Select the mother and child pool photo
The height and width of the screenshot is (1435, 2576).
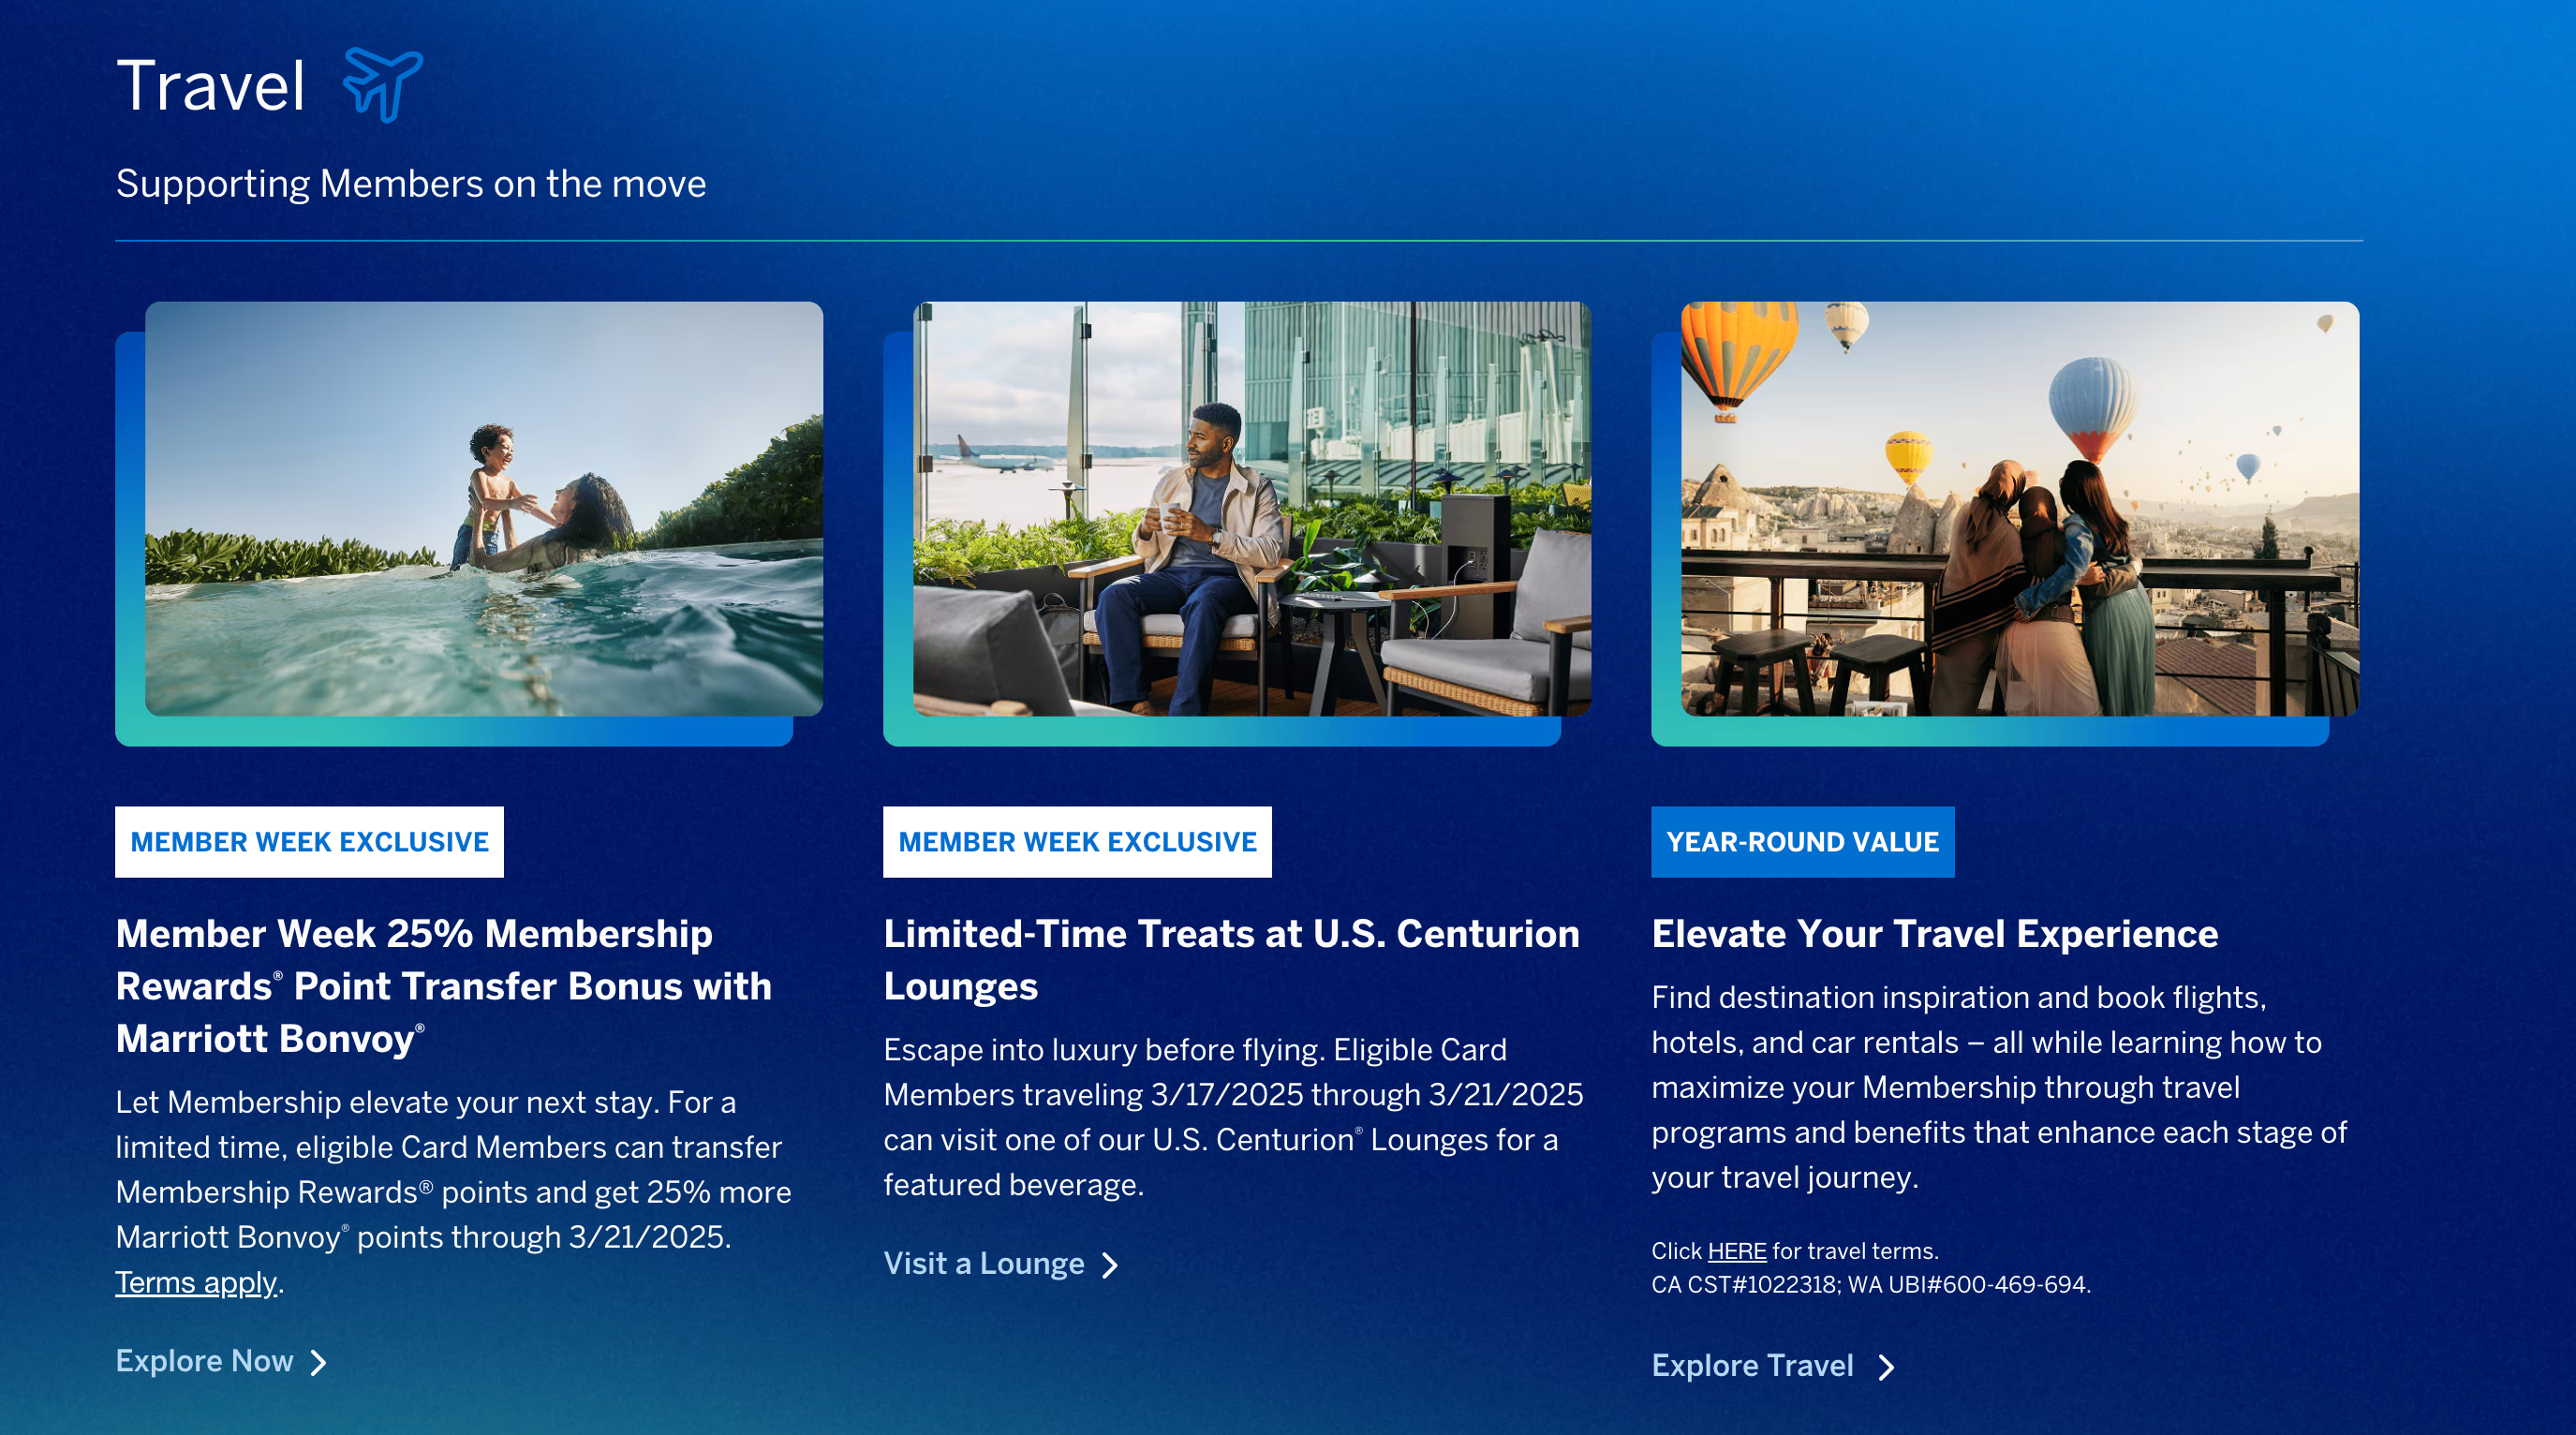coord(484,508)
